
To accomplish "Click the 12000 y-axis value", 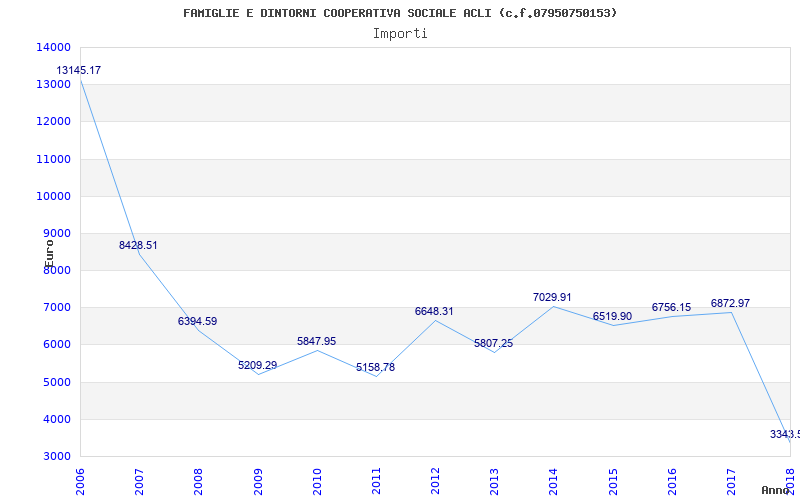I will coord(53,122).
